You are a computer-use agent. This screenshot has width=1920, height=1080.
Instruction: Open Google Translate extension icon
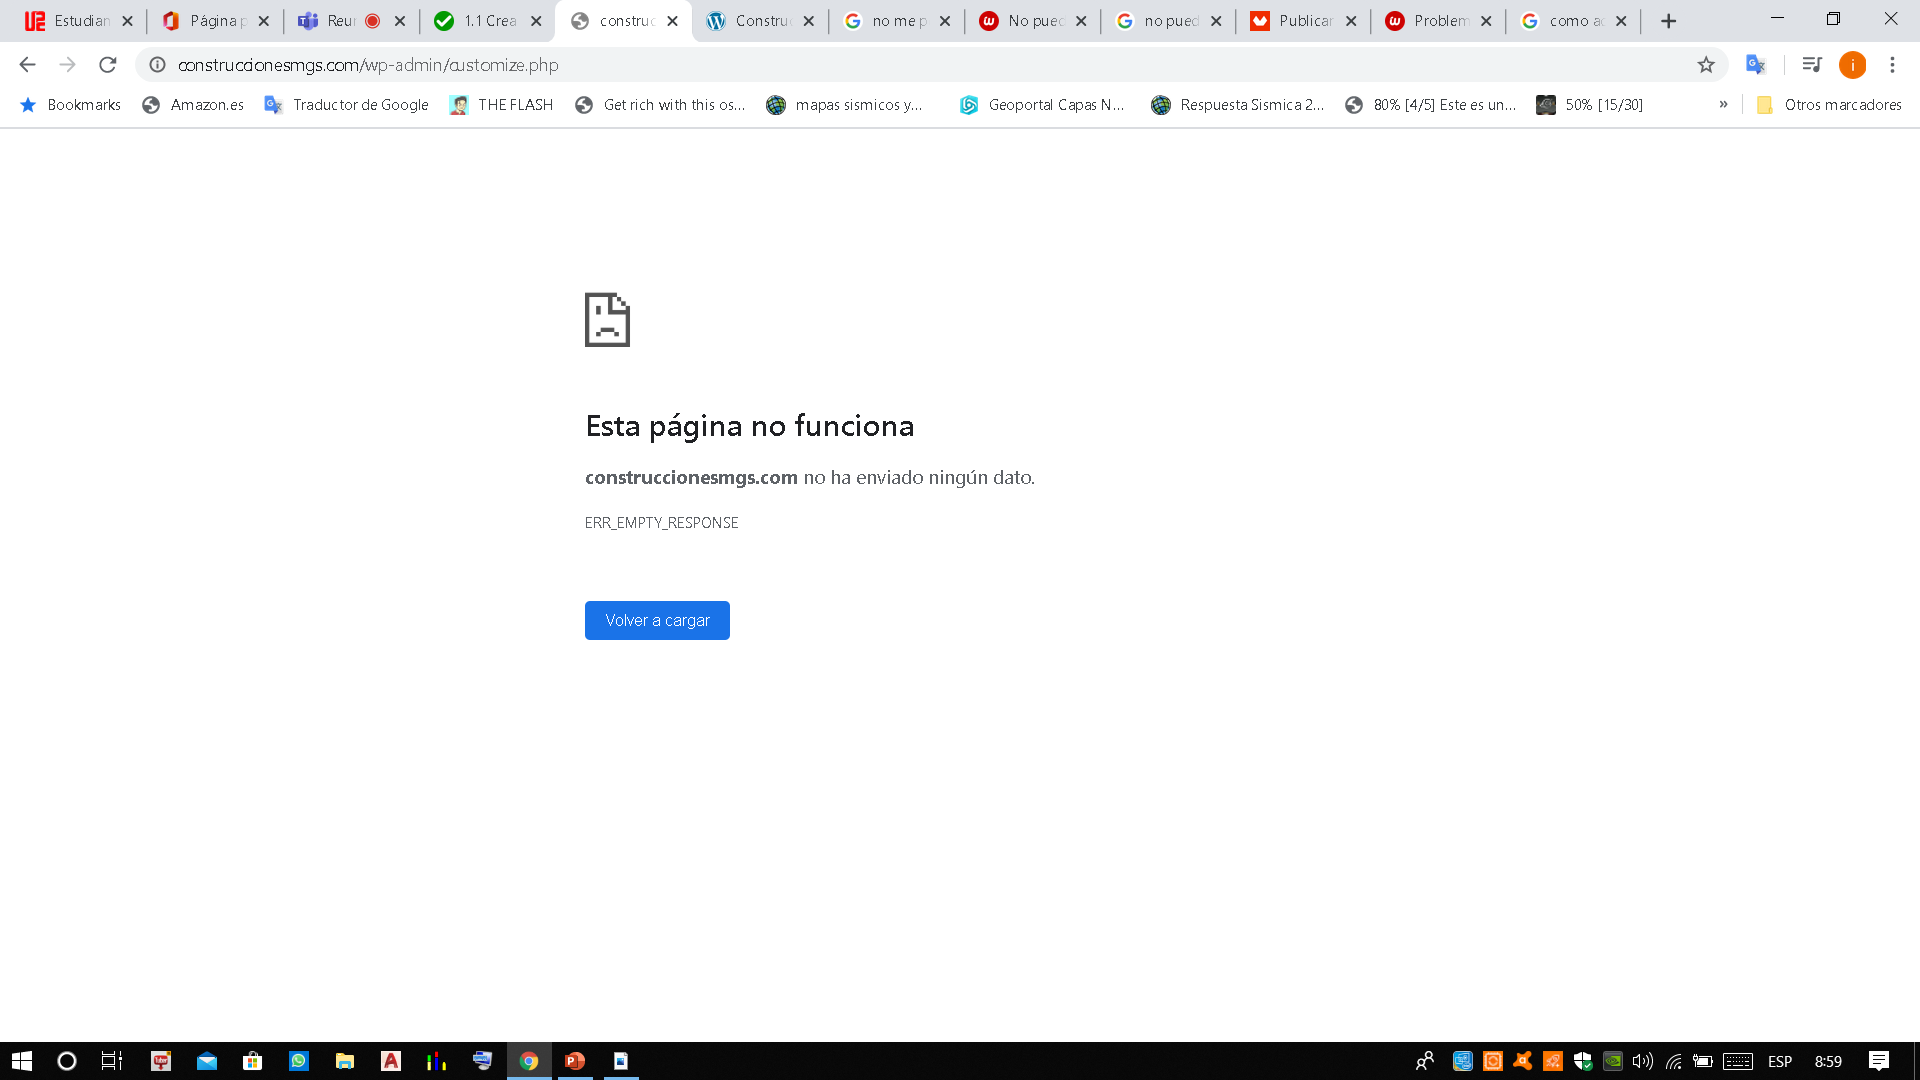click(x=1756, y=65)
